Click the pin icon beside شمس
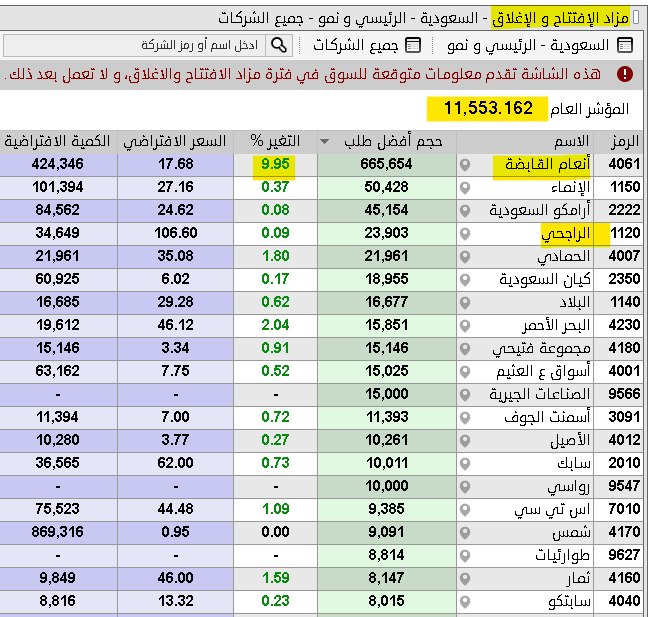 click(x=465, y=533)
